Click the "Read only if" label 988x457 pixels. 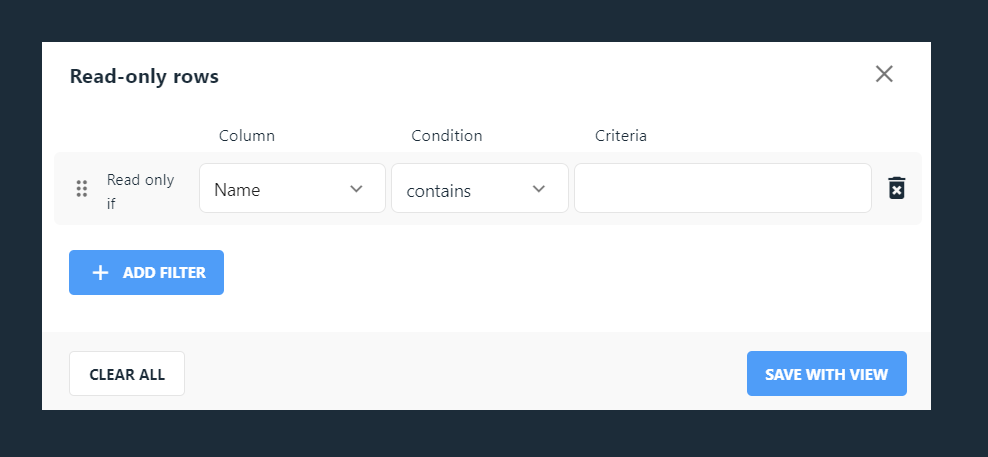coord(140,192)
